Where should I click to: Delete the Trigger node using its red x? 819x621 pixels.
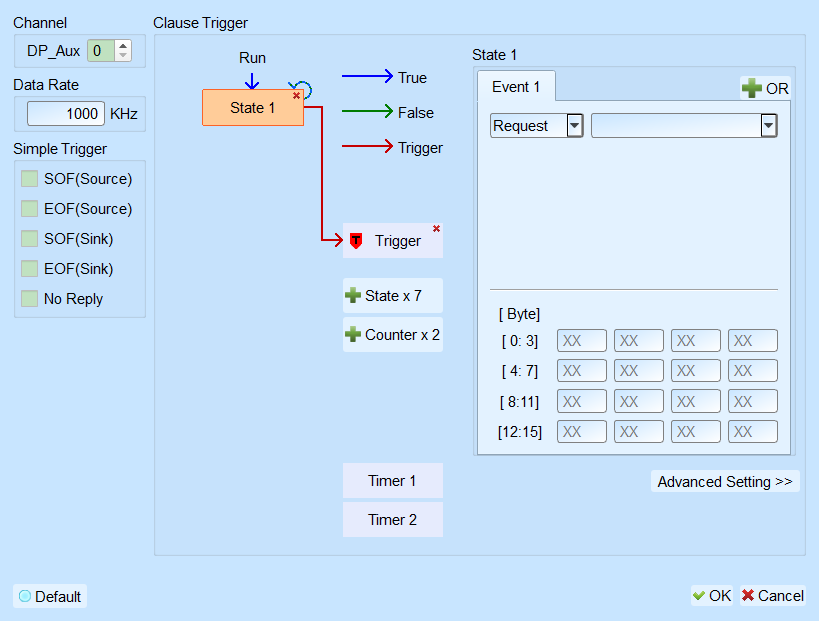(436, 229)
